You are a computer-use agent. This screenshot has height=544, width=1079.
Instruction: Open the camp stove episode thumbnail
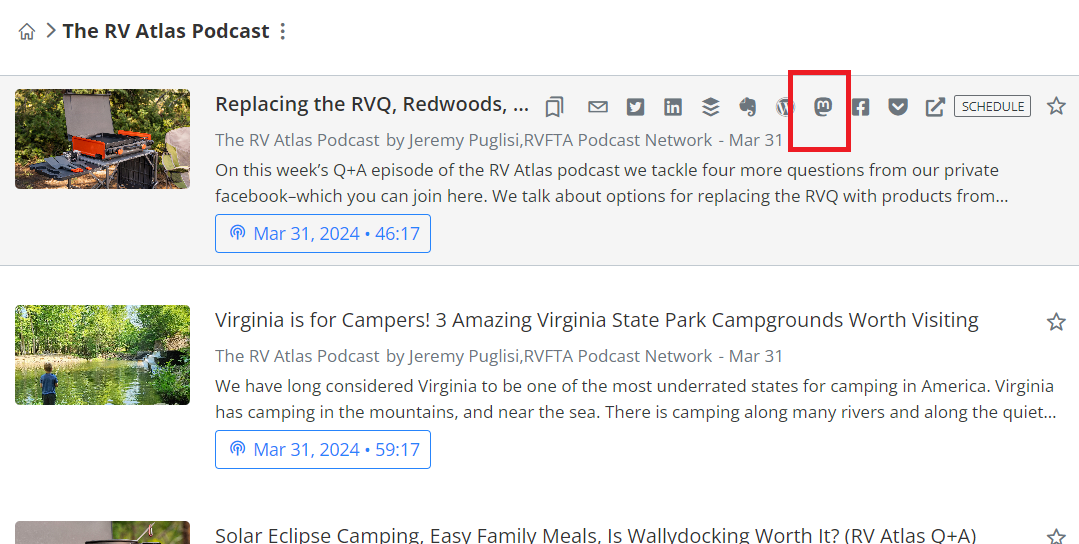tap(103, 138)
